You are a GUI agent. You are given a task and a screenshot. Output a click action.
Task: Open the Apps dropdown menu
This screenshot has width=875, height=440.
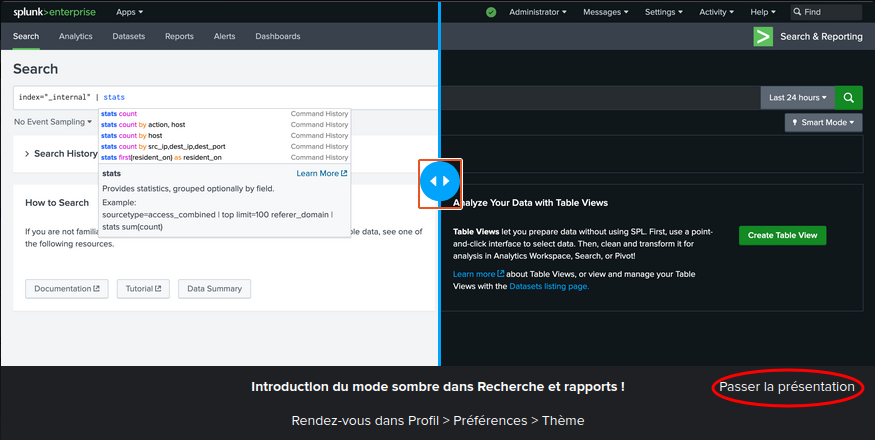pyautogui.click(x=129, y=12)
